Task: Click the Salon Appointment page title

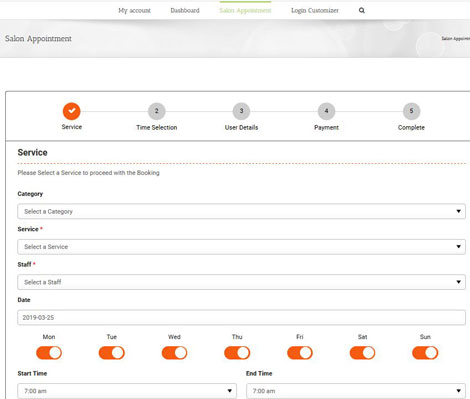Action: click(x=38, y=39)
